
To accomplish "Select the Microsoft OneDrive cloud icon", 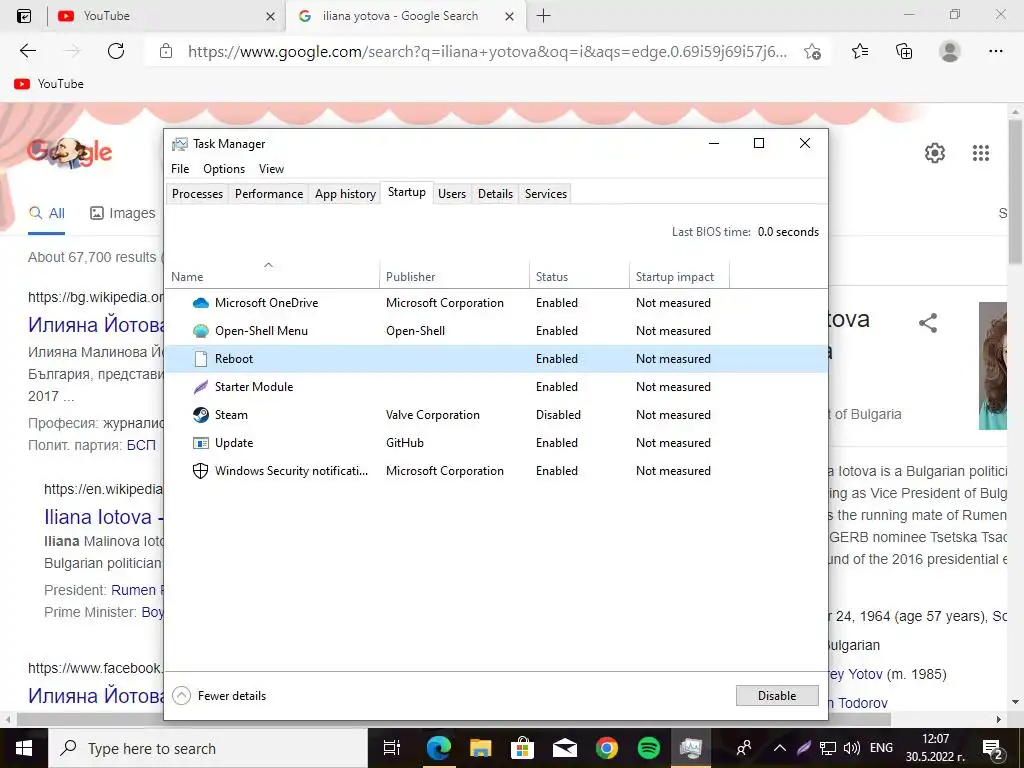I will coord(201,303).
